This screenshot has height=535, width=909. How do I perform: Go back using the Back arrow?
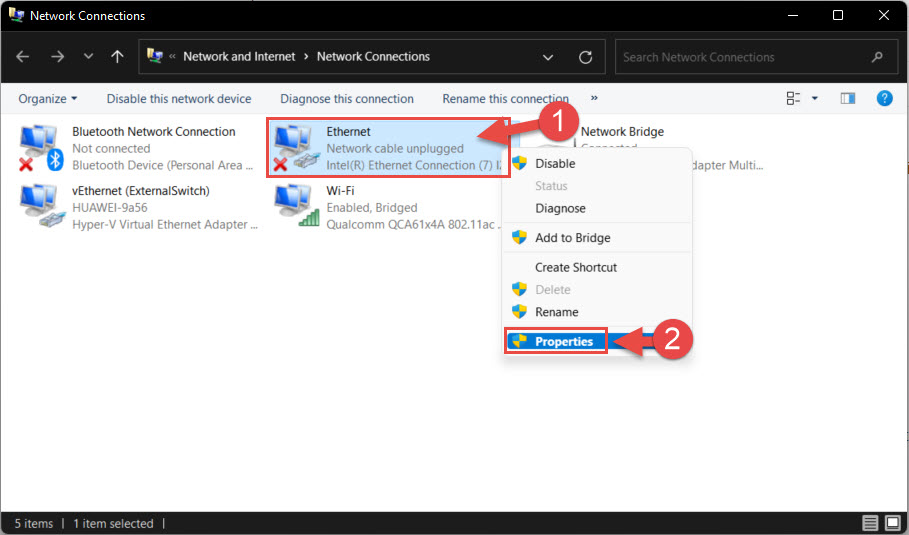coord(23,56)
